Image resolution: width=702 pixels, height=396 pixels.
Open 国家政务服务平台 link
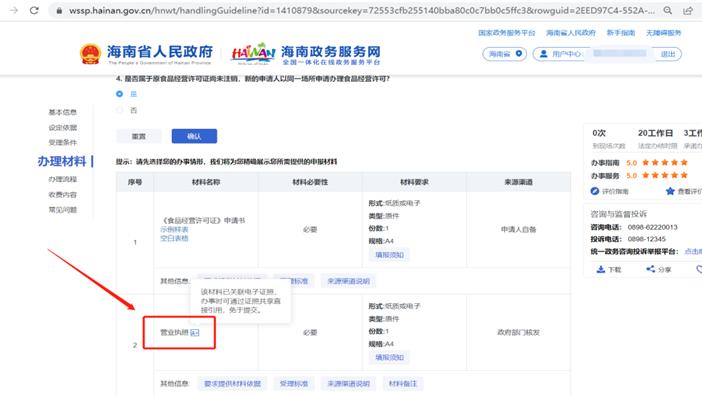tap(506, 33)
